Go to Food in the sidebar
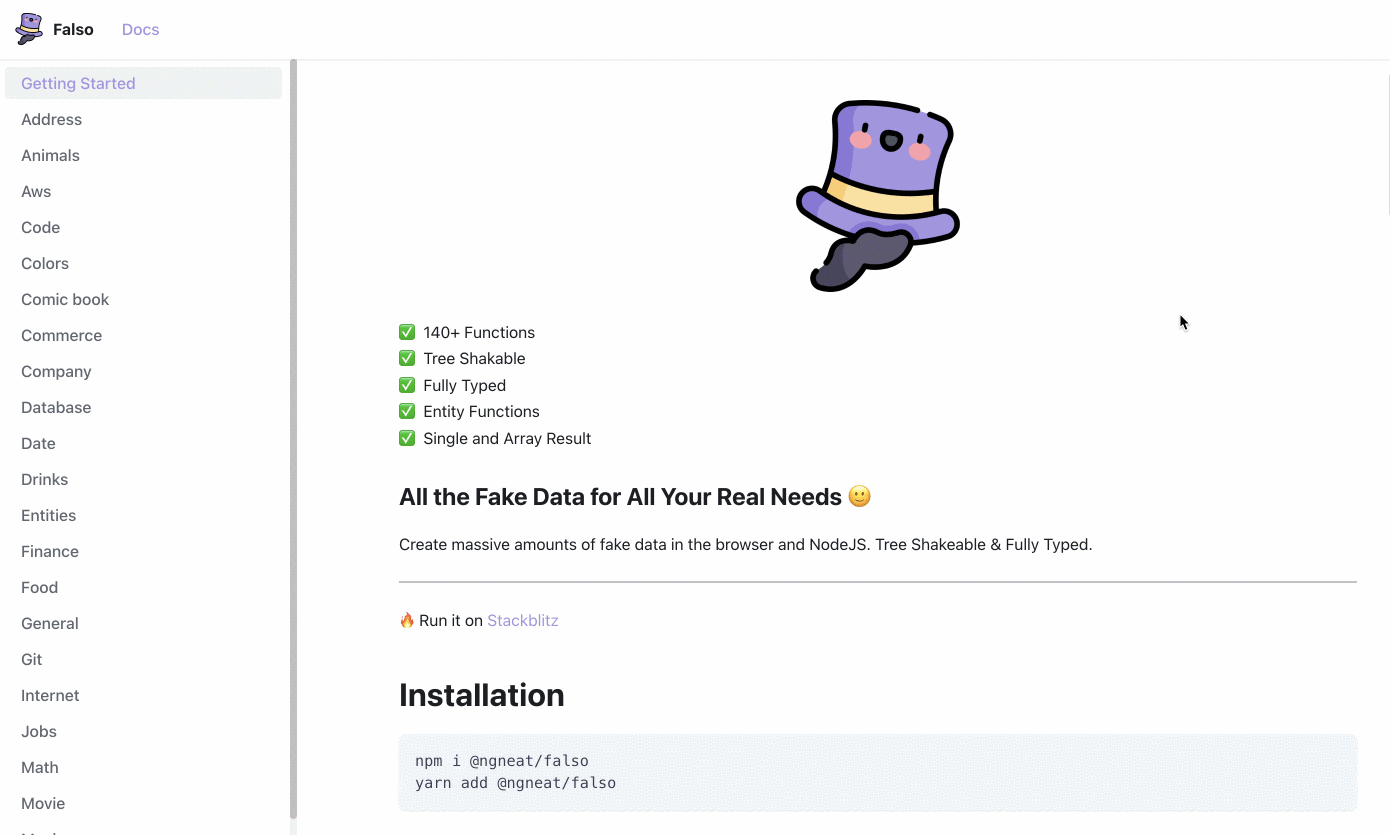Viewport: 1390px width, 835px height. pyautogui.click(x=143, y=587)
